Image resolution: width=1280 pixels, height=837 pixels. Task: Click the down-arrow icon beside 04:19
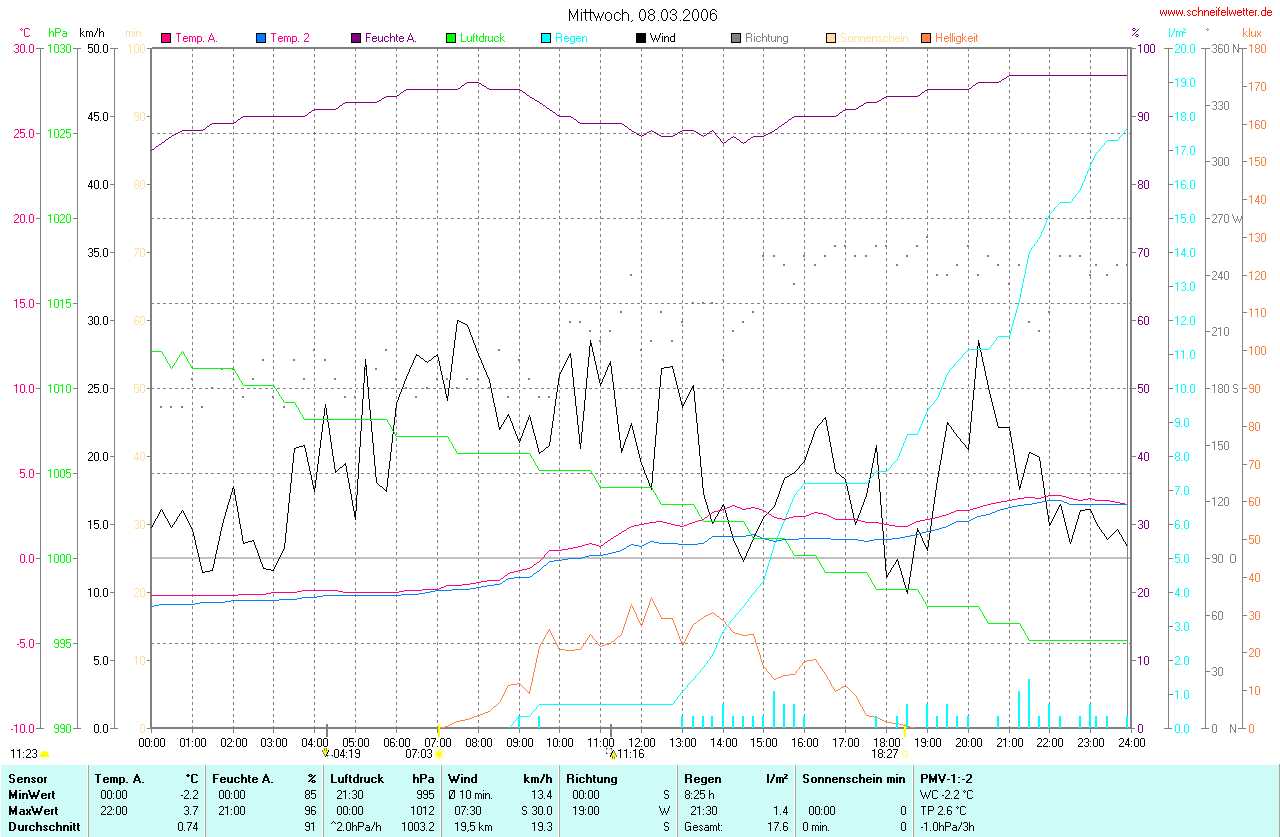(326, 754)
